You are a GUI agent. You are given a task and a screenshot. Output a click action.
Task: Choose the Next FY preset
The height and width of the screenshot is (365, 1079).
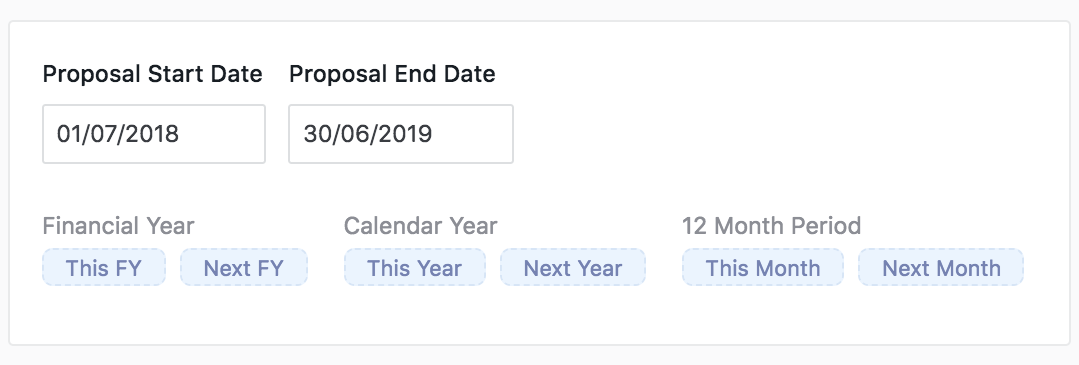coord(244,267)
